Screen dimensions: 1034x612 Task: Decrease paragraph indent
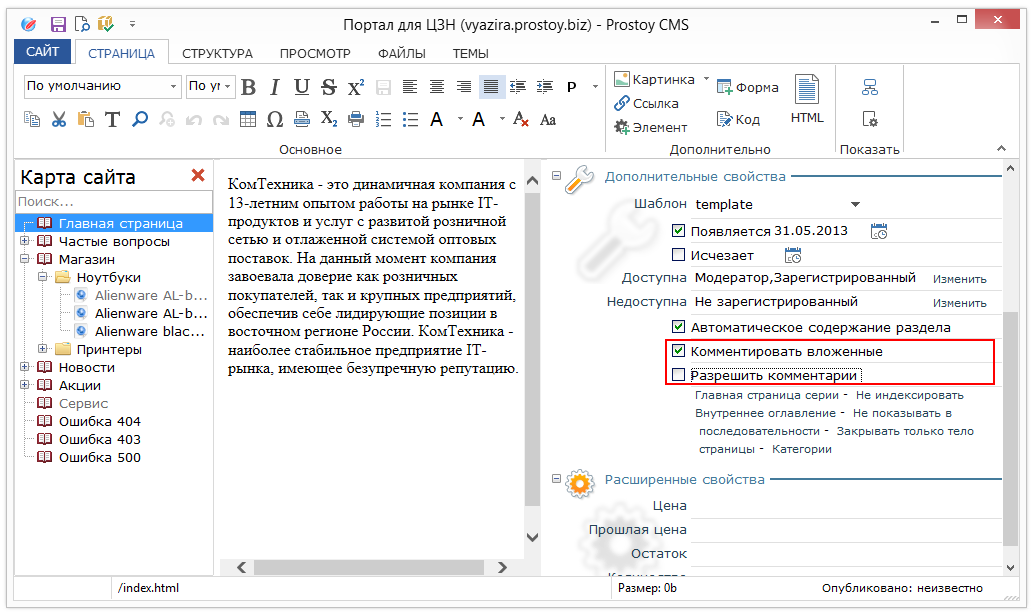pyautogui.click(x=518, y=87)
